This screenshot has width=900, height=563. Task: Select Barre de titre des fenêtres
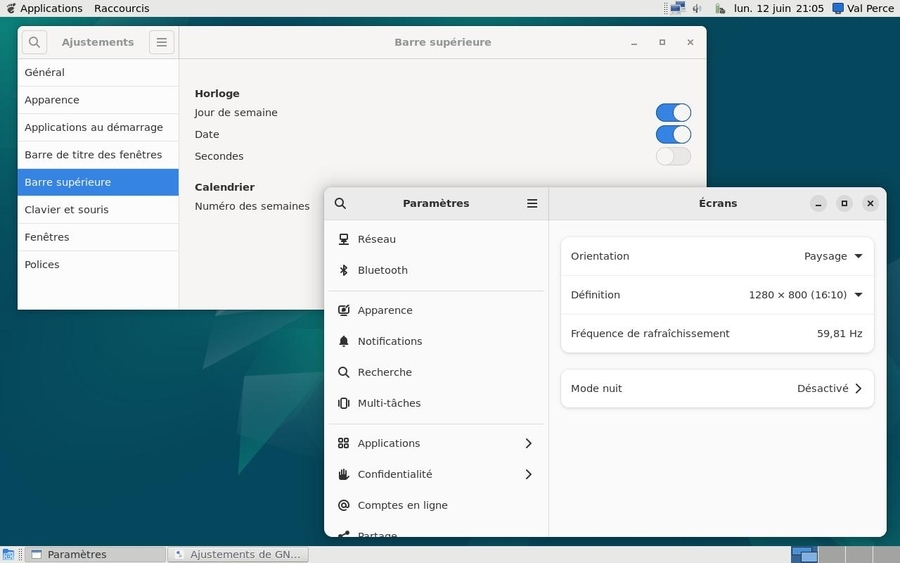point(98,155)
